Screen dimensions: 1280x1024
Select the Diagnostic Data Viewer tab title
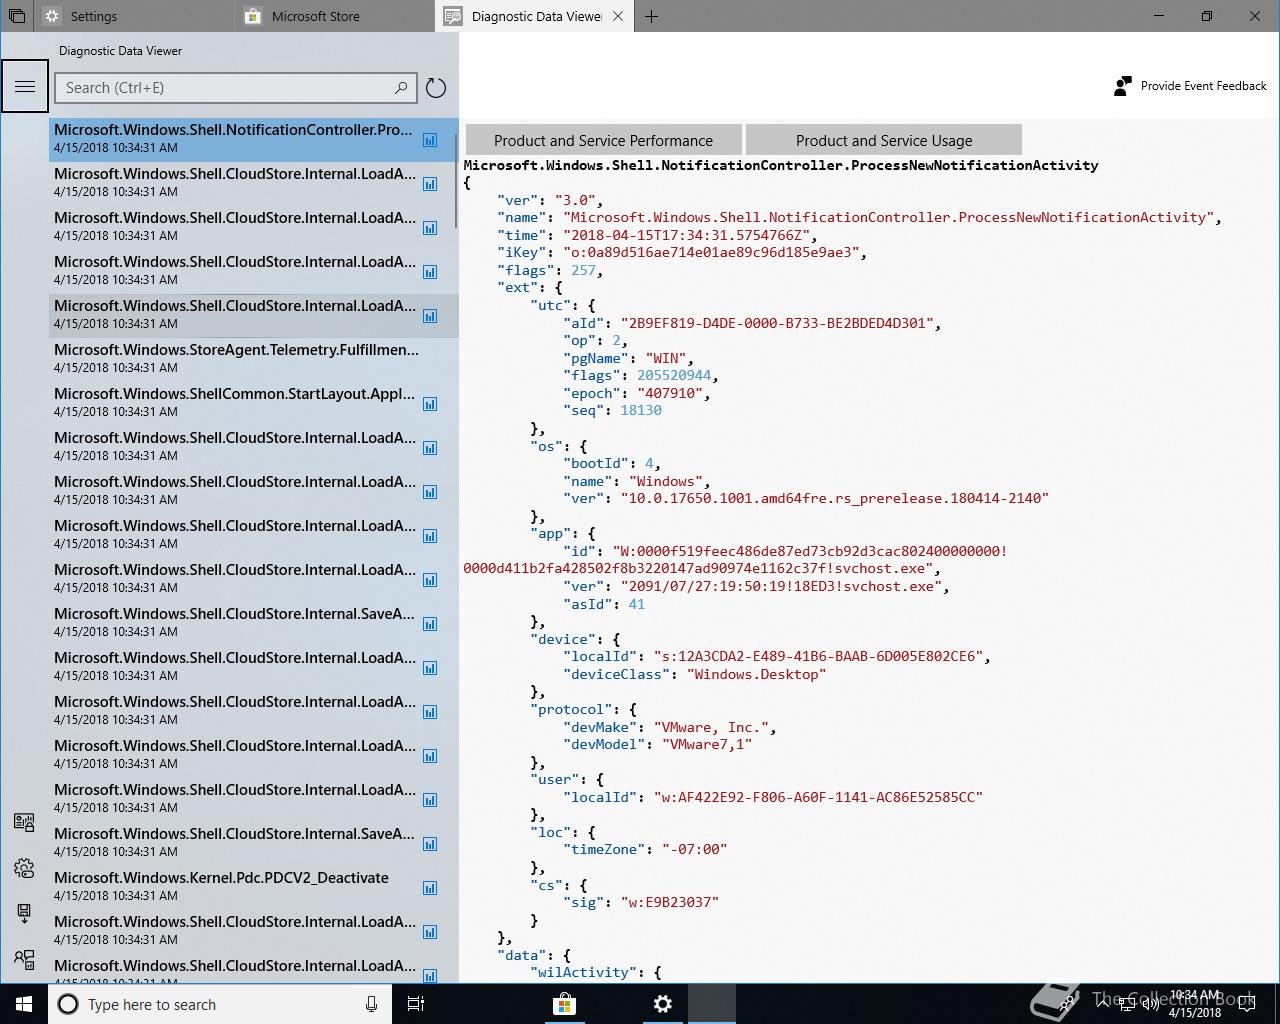pyautogui.click(x=536, y=16)
